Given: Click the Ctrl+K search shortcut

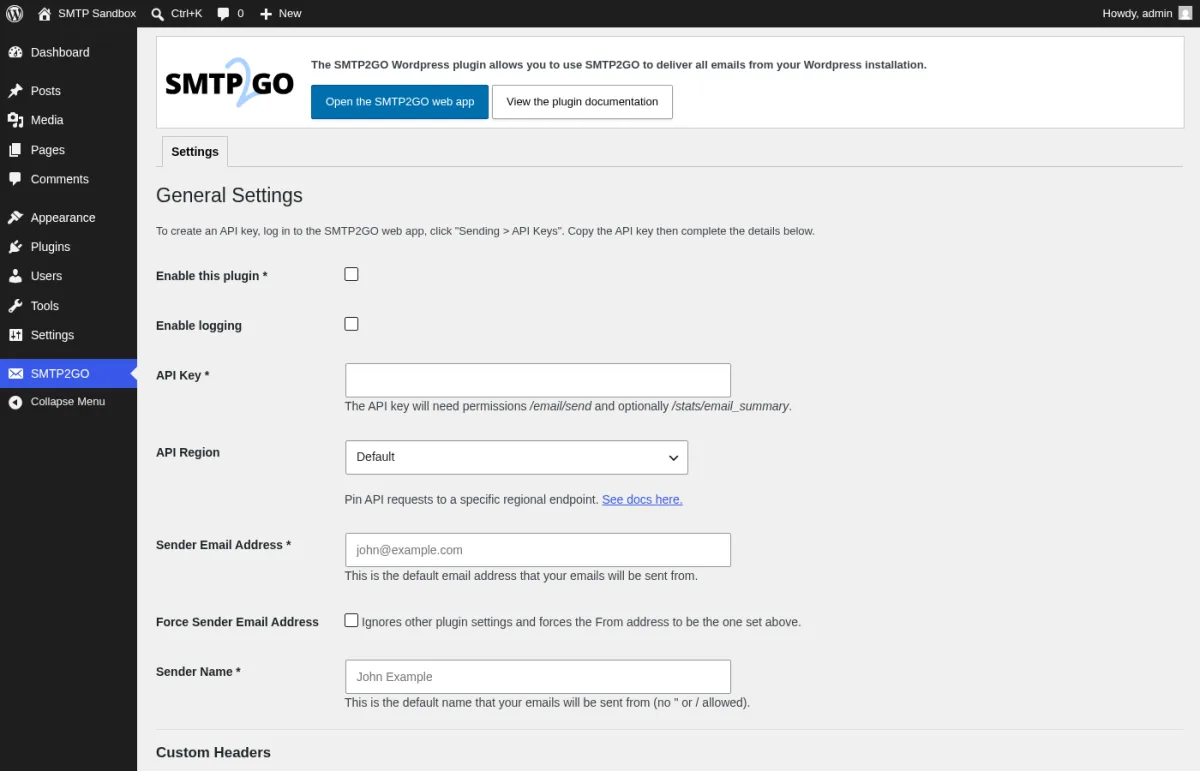Looking at the screenshot, I should pos(187,14).
